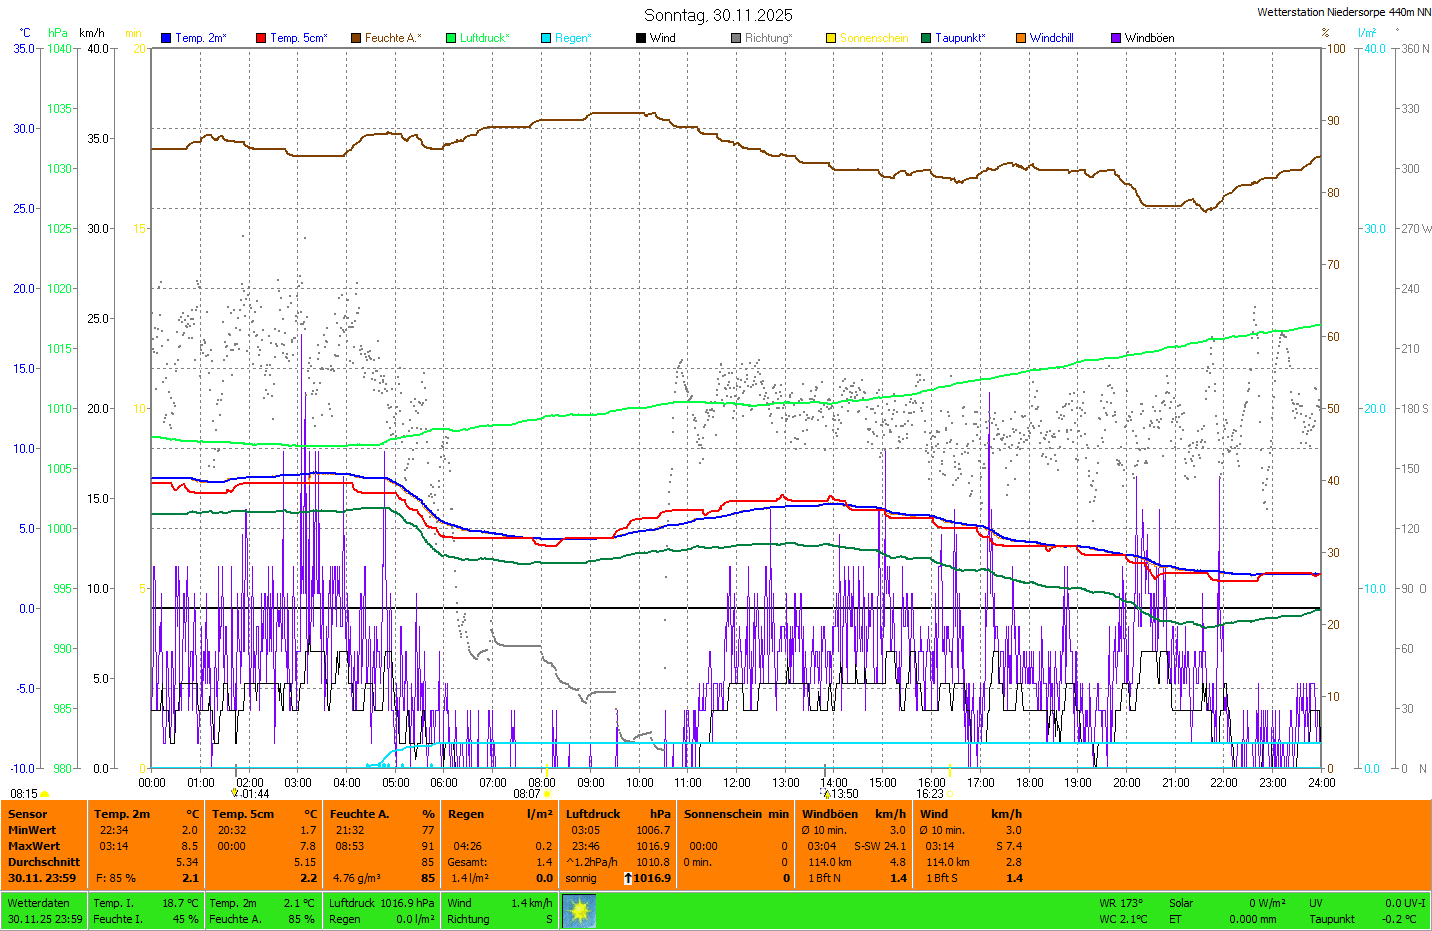Click the green Luftdruck legend square

[x=451, y=38]
